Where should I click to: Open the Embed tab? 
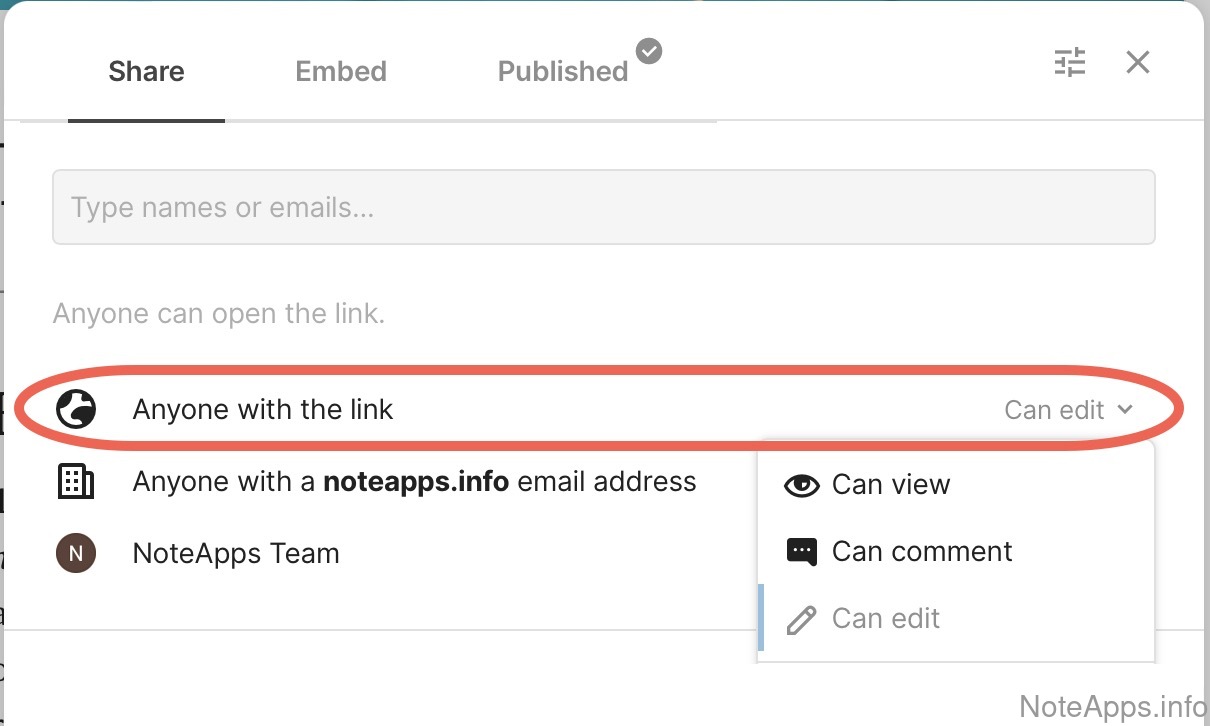pyautogui.click(x=341, y=72)
